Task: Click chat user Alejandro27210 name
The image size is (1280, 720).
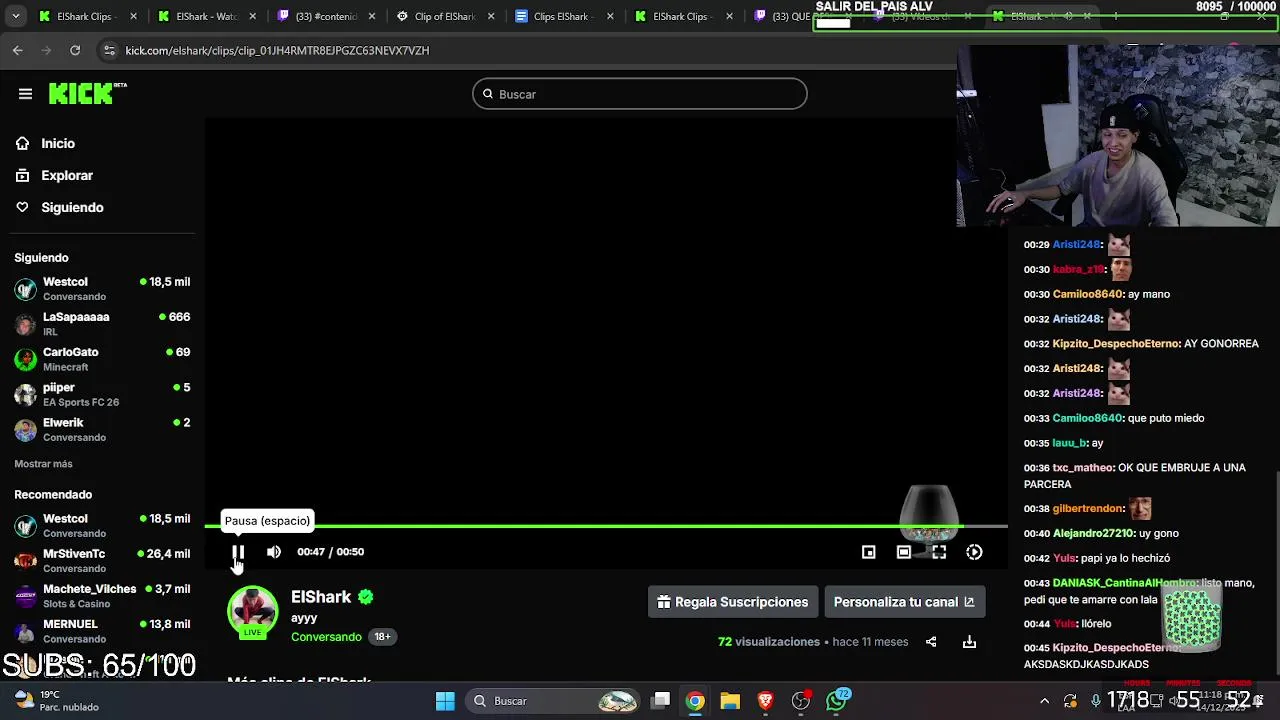Action: pyautogui.click(x=1093, y=534)
